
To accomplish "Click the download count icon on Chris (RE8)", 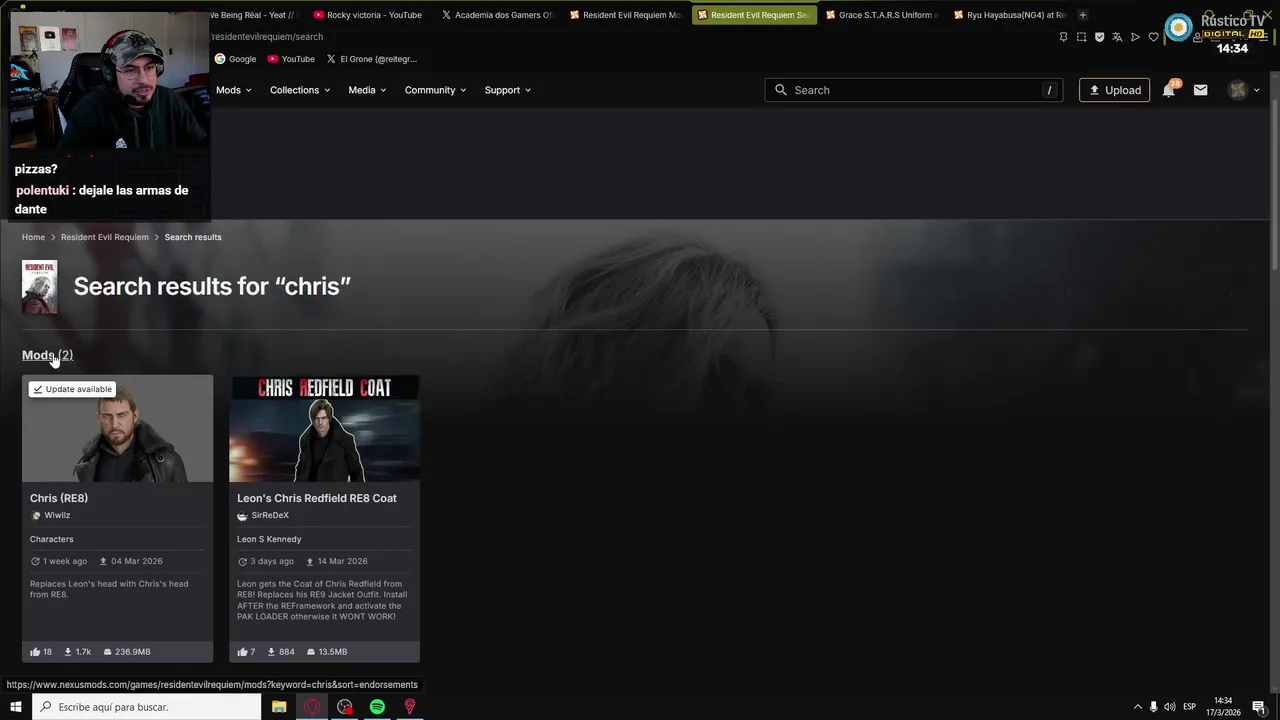I will click(68, 652).
